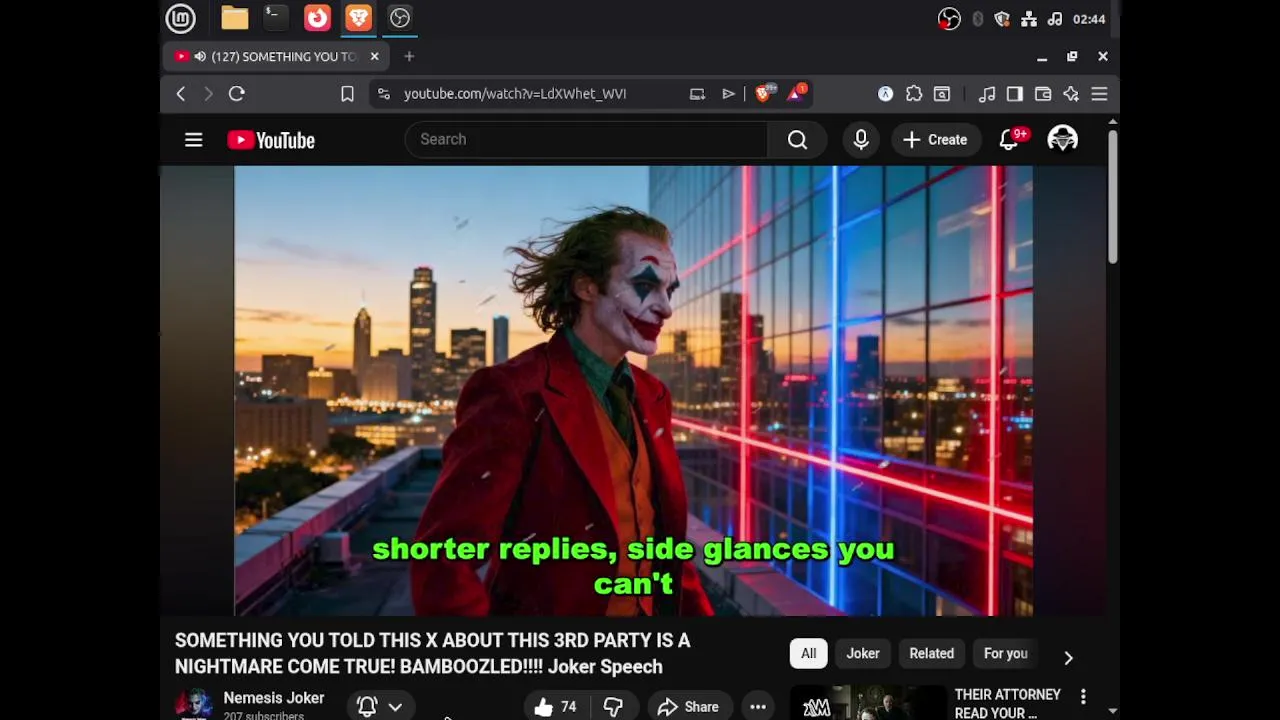The height and width of the screenshot is (720, 1280).
Task: Open more actions for the video
Action: 758,707
